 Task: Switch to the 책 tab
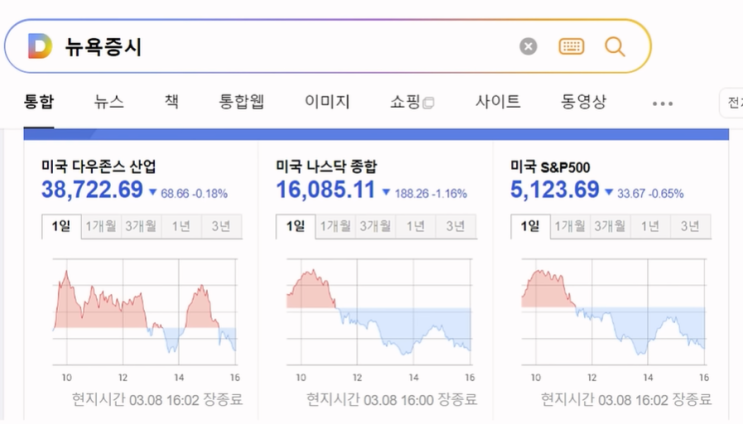coord(172,101)
